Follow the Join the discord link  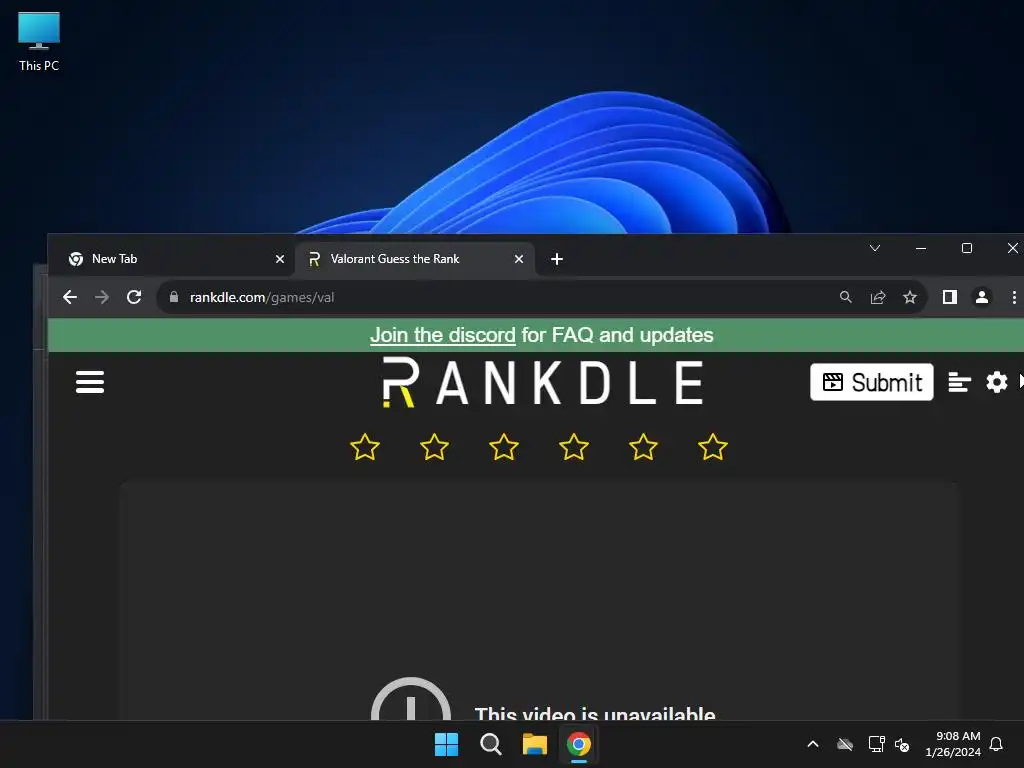click(x=443, y=335)
